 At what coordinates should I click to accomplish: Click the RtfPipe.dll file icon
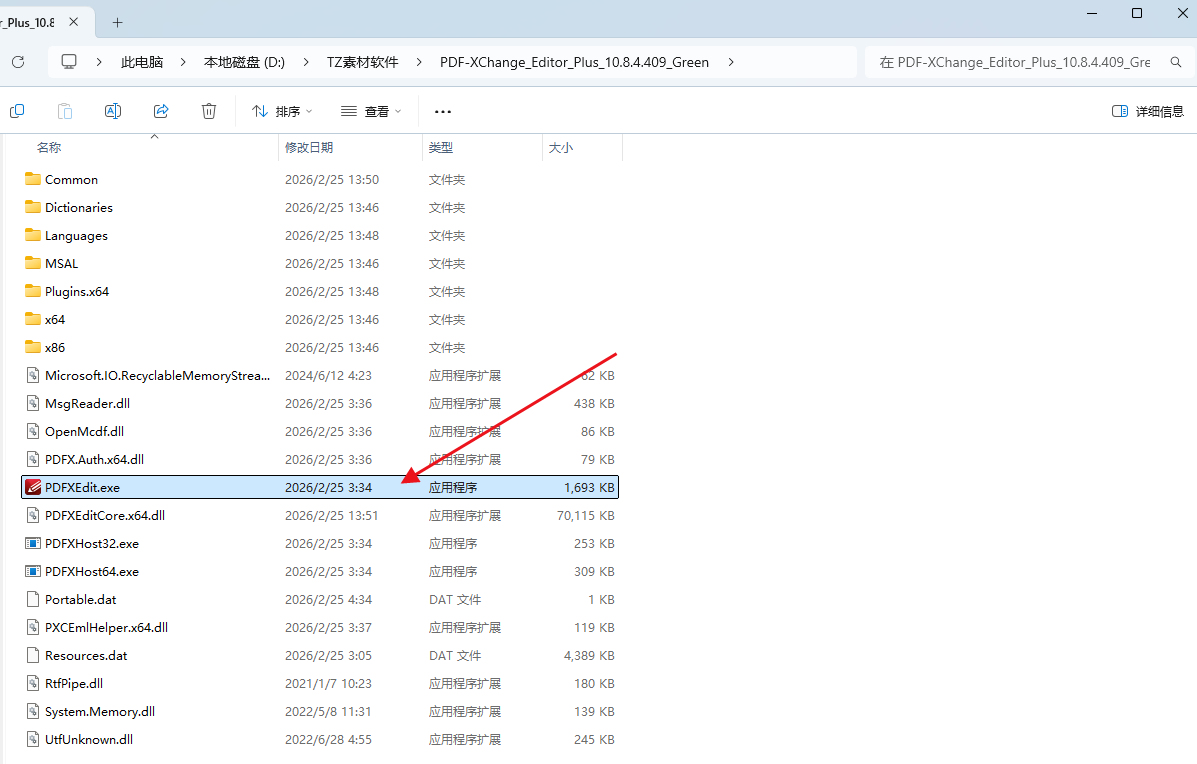pos(33,683)
